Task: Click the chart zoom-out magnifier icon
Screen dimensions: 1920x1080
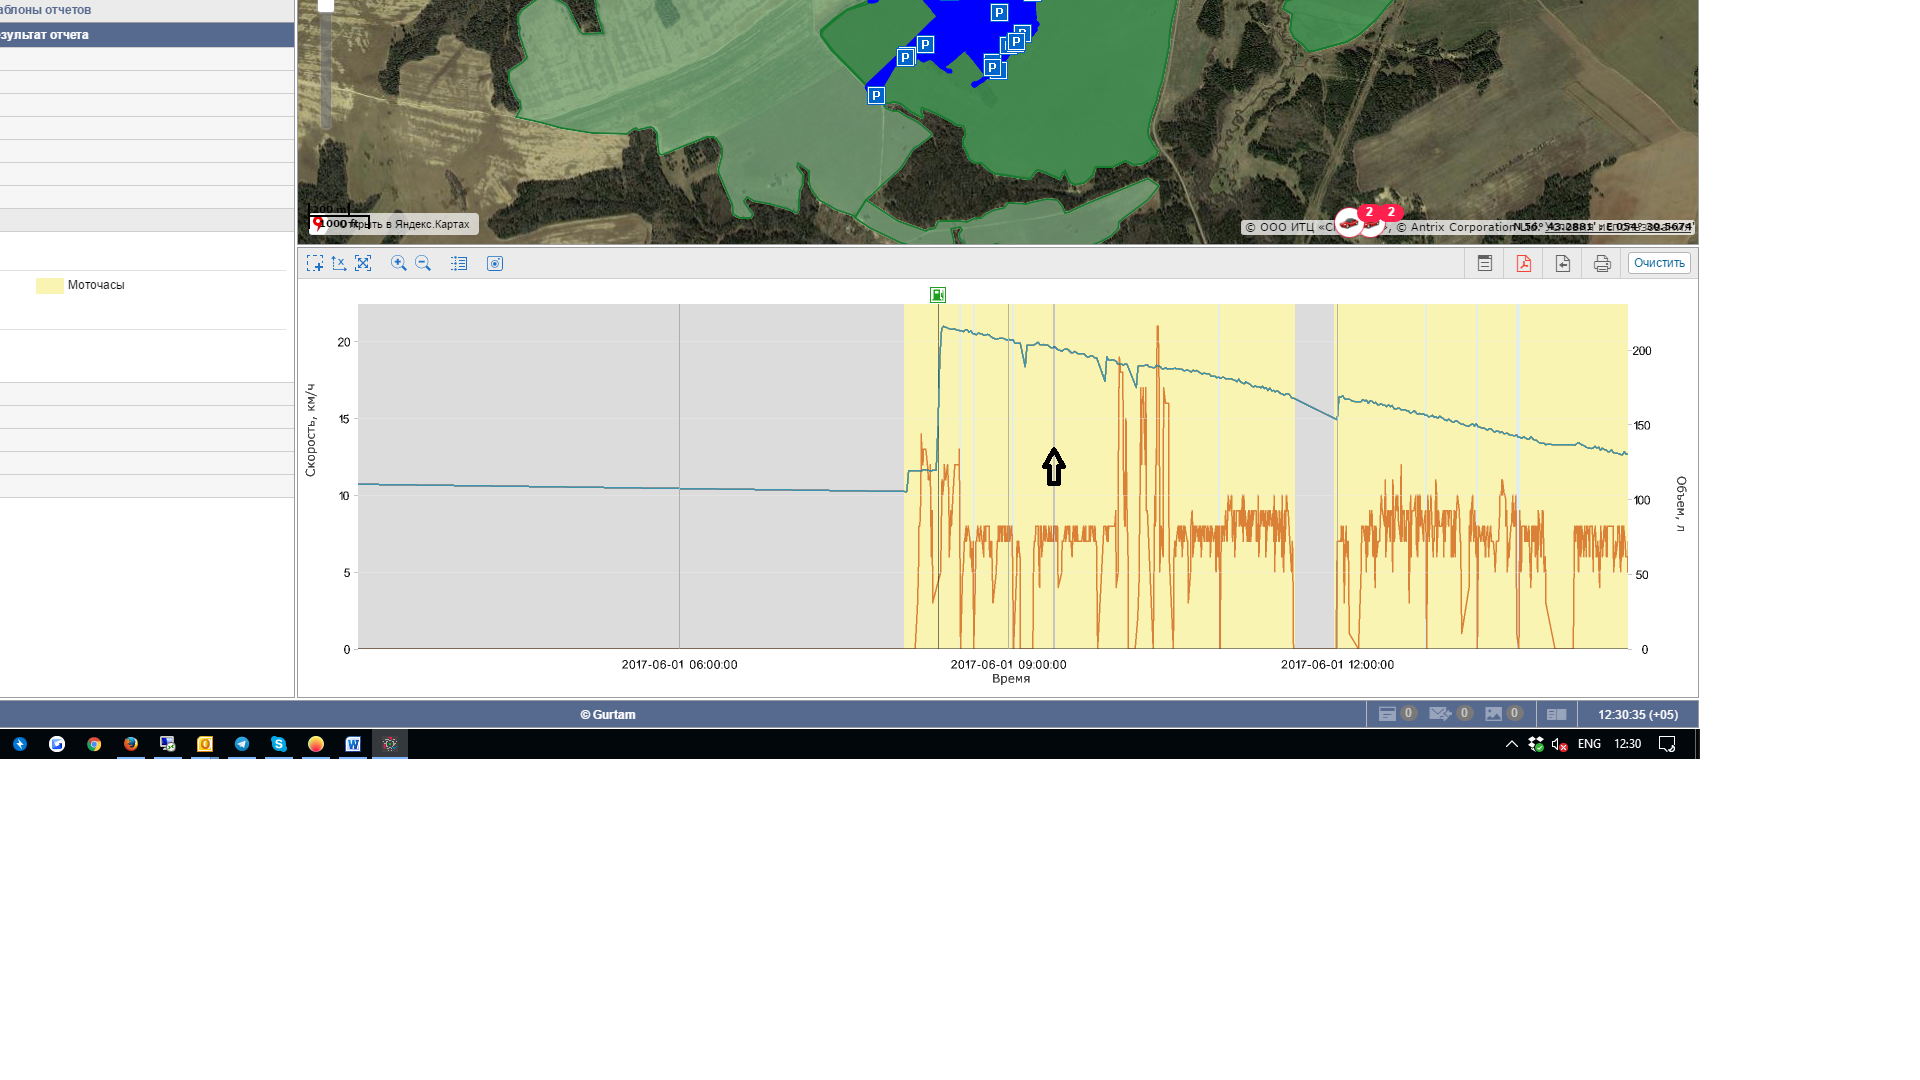Action: pos(423,263)
